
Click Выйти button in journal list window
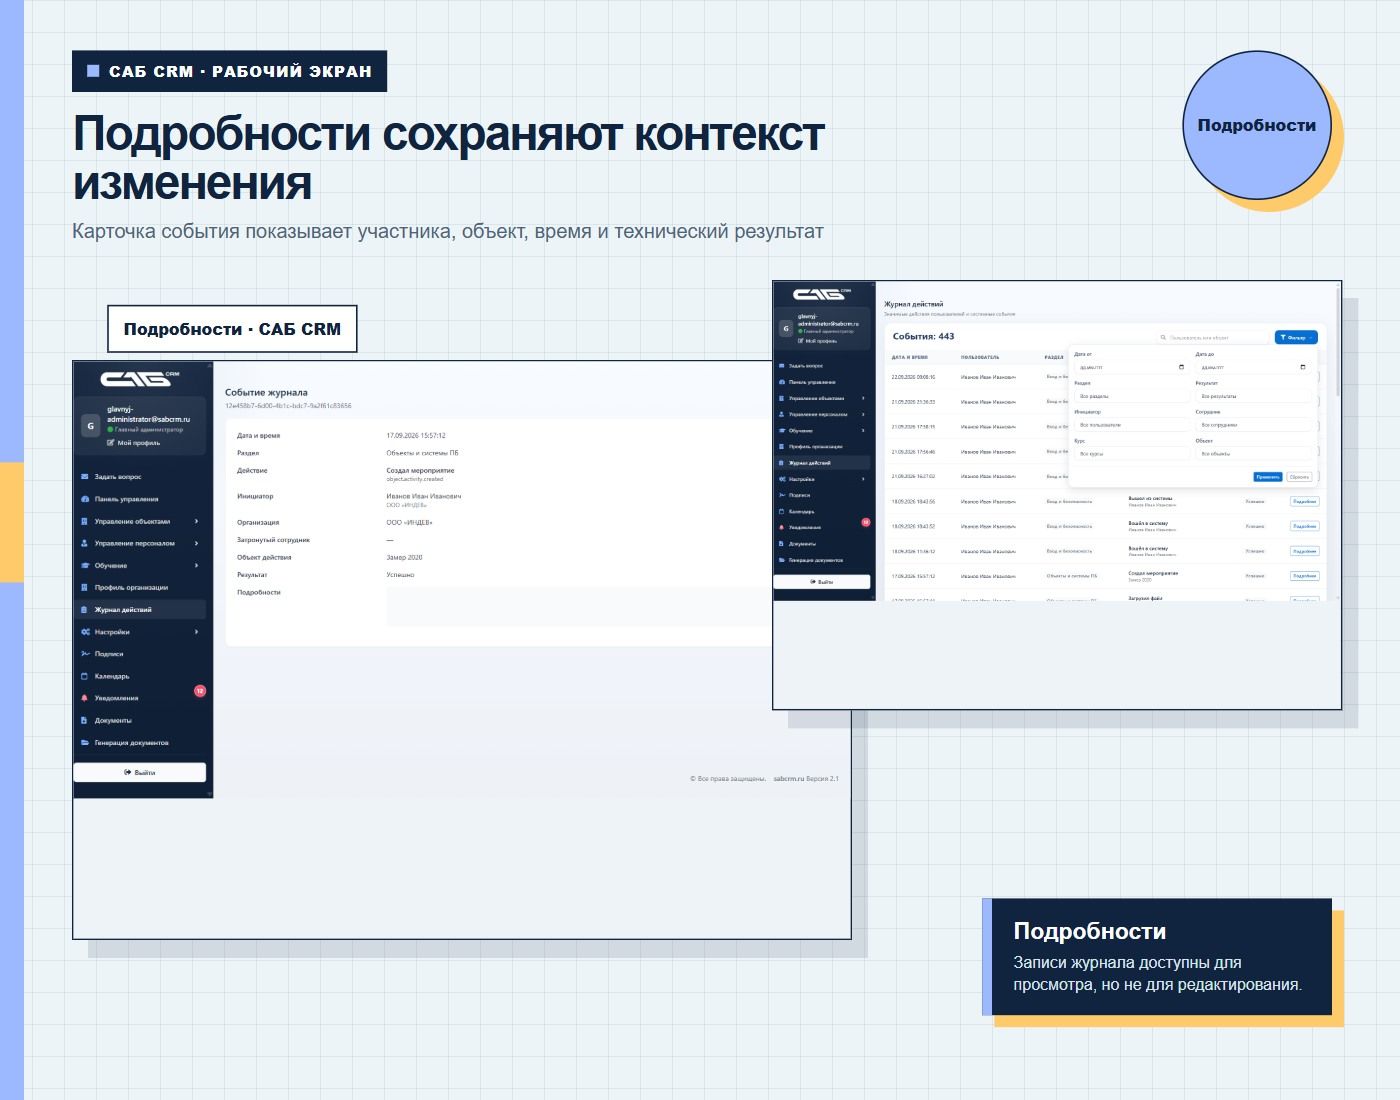coord(823,581)
